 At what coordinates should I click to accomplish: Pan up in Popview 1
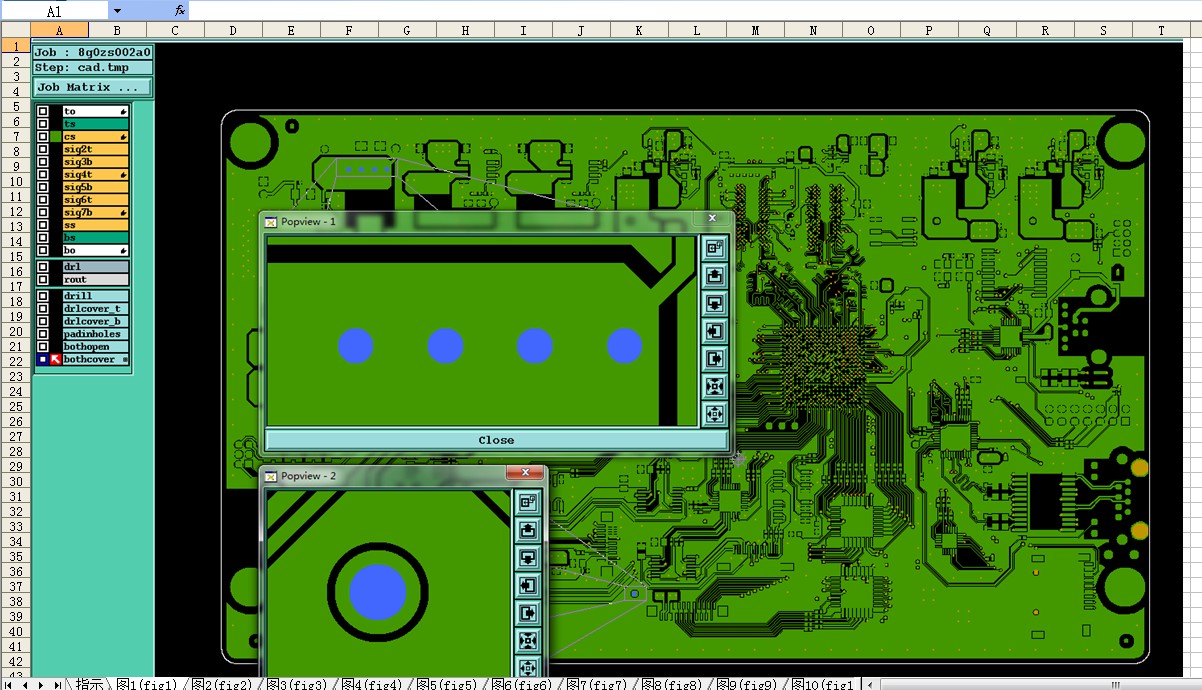coord(715,275)
